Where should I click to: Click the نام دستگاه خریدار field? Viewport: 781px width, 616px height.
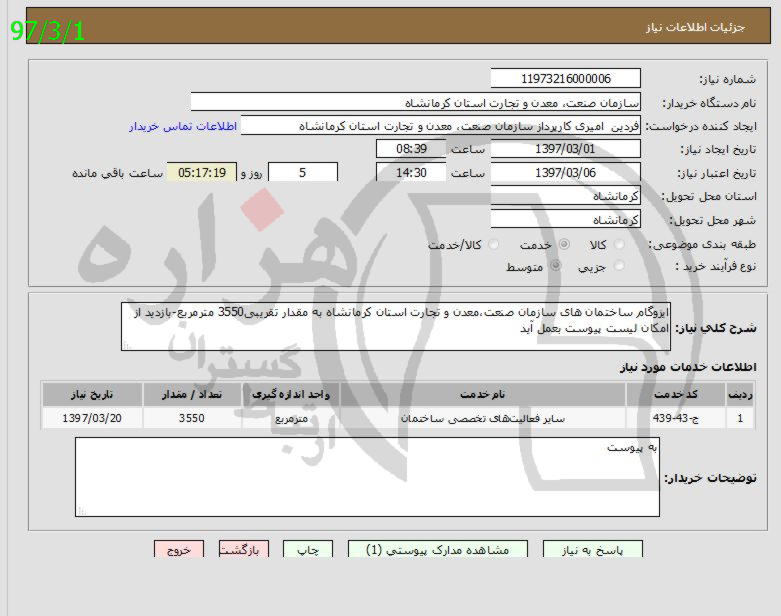[415, 103]
